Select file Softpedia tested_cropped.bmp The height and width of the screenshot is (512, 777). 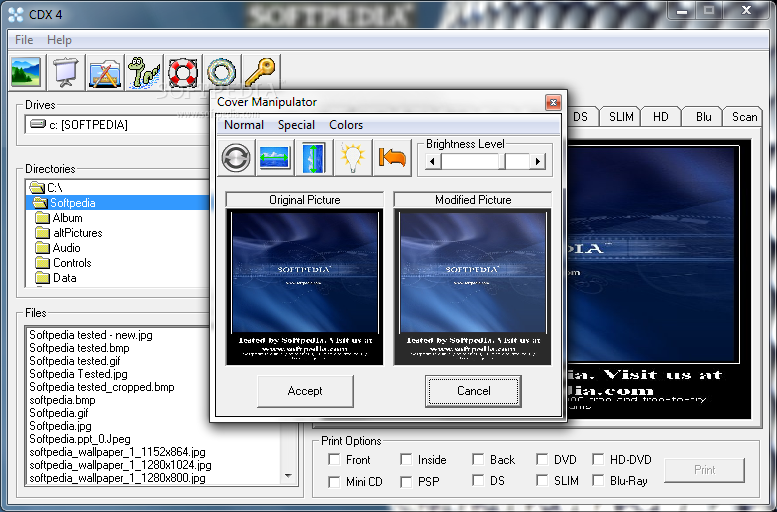(x=102, y=387)
